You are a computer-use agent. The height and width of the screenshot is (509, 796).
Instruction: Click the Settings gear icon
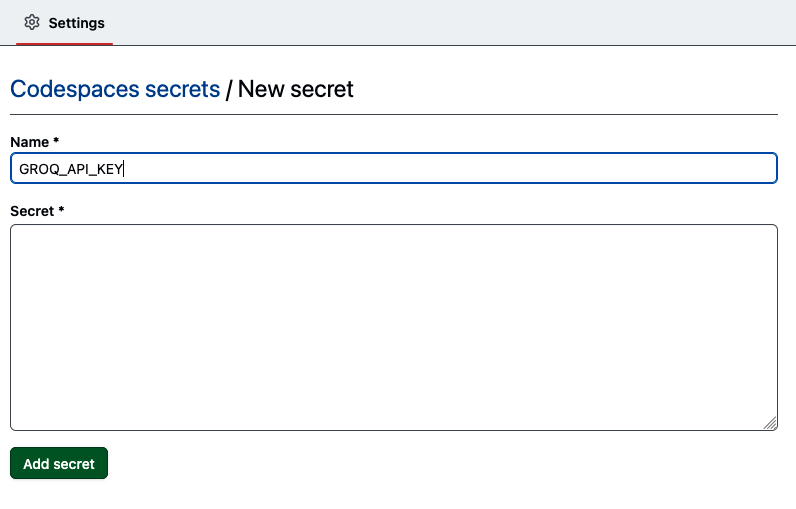coord(32,22)
